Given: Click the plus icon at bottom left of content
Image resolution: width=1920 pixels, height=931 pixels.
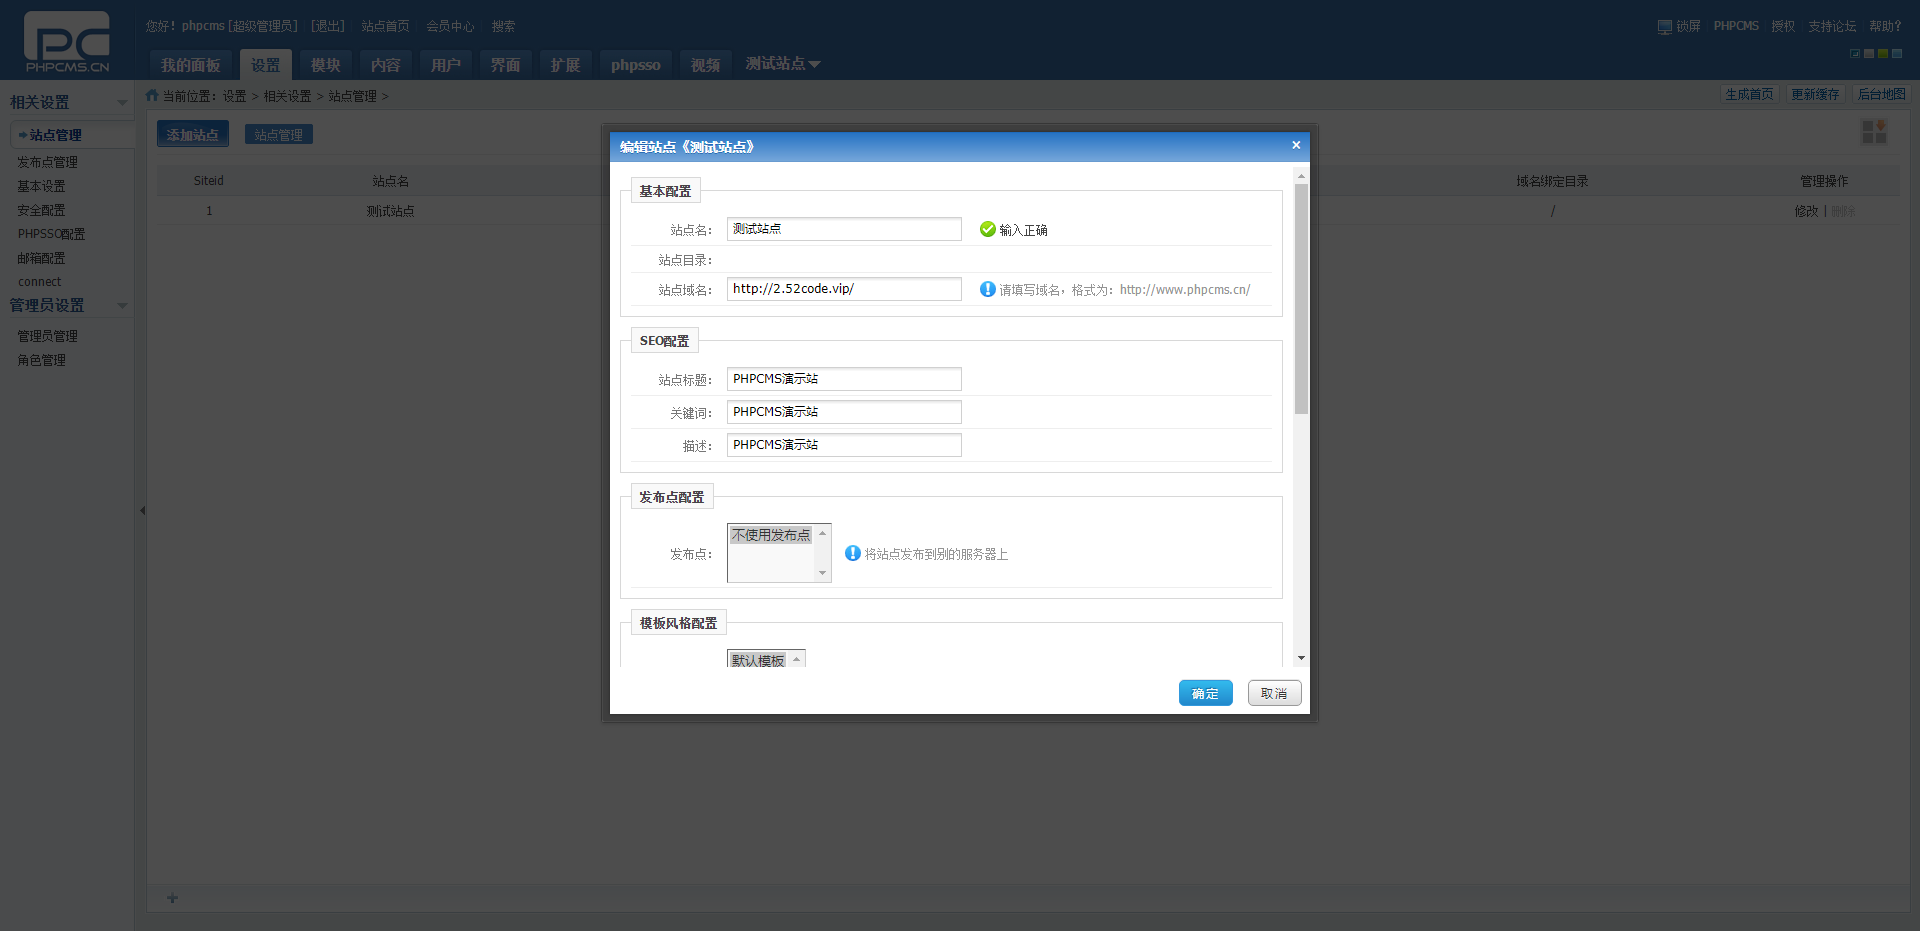Looking at the screenshot, I should [x=172, y=898].
